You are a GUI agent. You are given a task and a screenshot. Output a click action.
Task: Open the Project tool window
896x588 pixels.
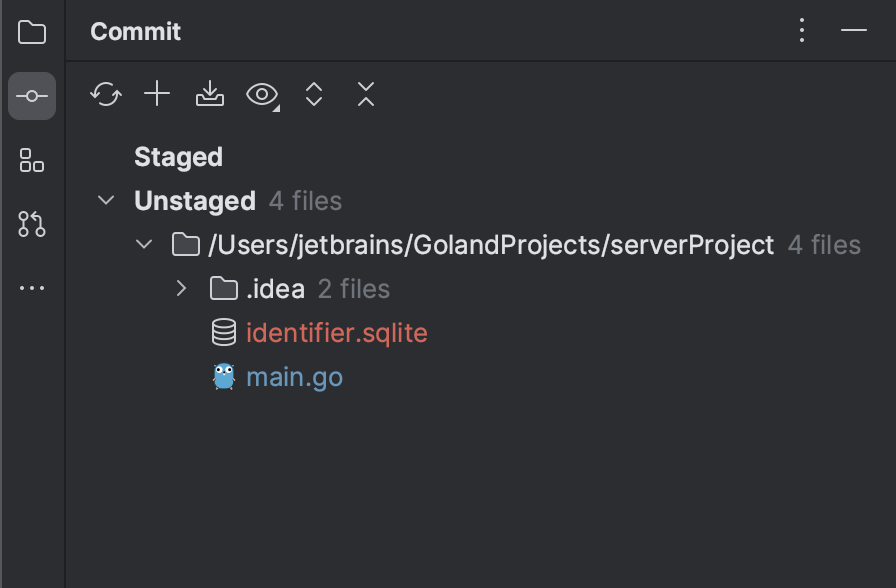pyautogui.click(x=32, y=32)
